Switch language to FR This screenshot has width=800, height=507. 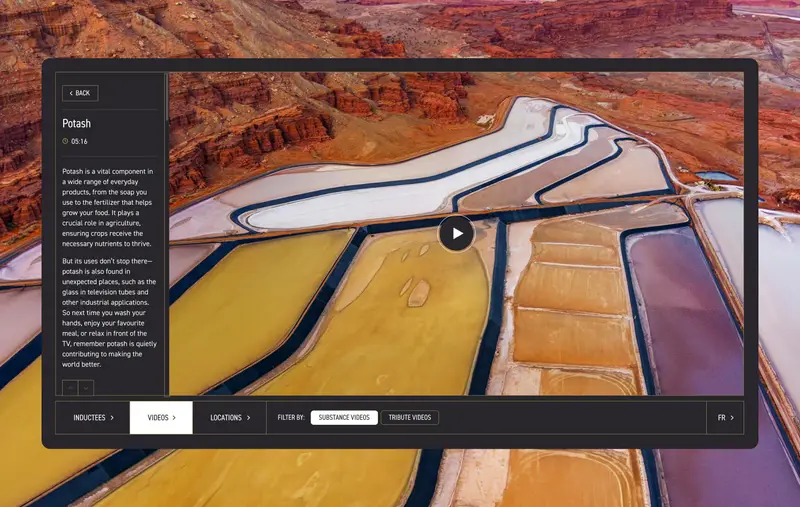point(725,418)
